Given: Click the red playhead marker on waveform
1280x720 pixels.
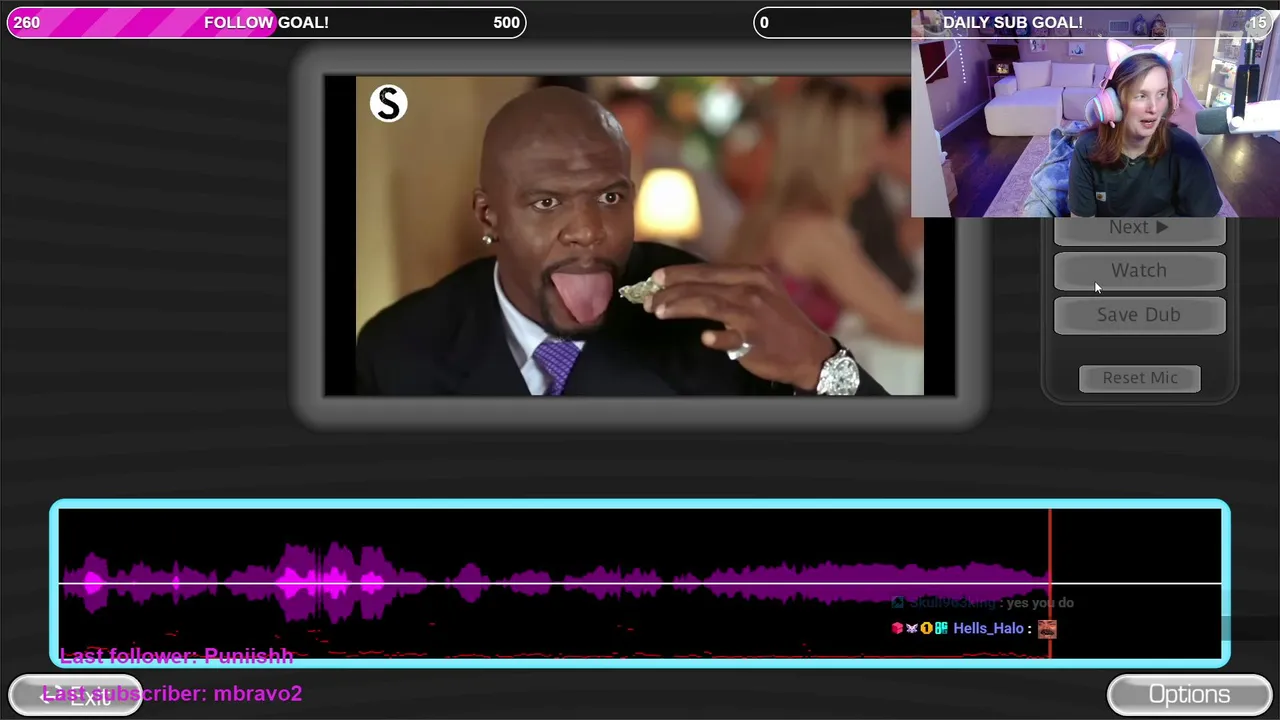Looking at the screenshot, I should [1050, 583].
